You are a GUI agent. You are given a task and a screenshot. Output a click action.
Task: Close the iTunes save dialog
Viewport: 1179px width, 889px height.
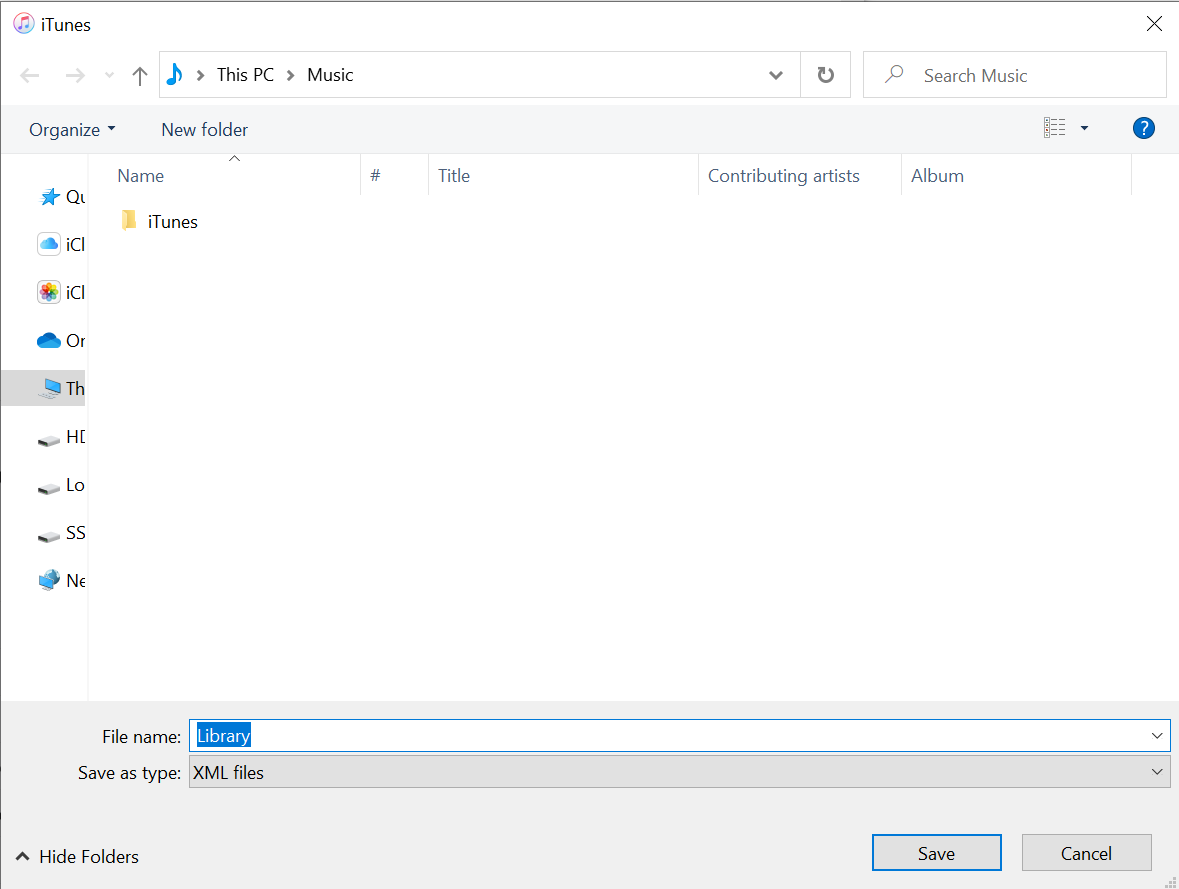pos(1153,24)
